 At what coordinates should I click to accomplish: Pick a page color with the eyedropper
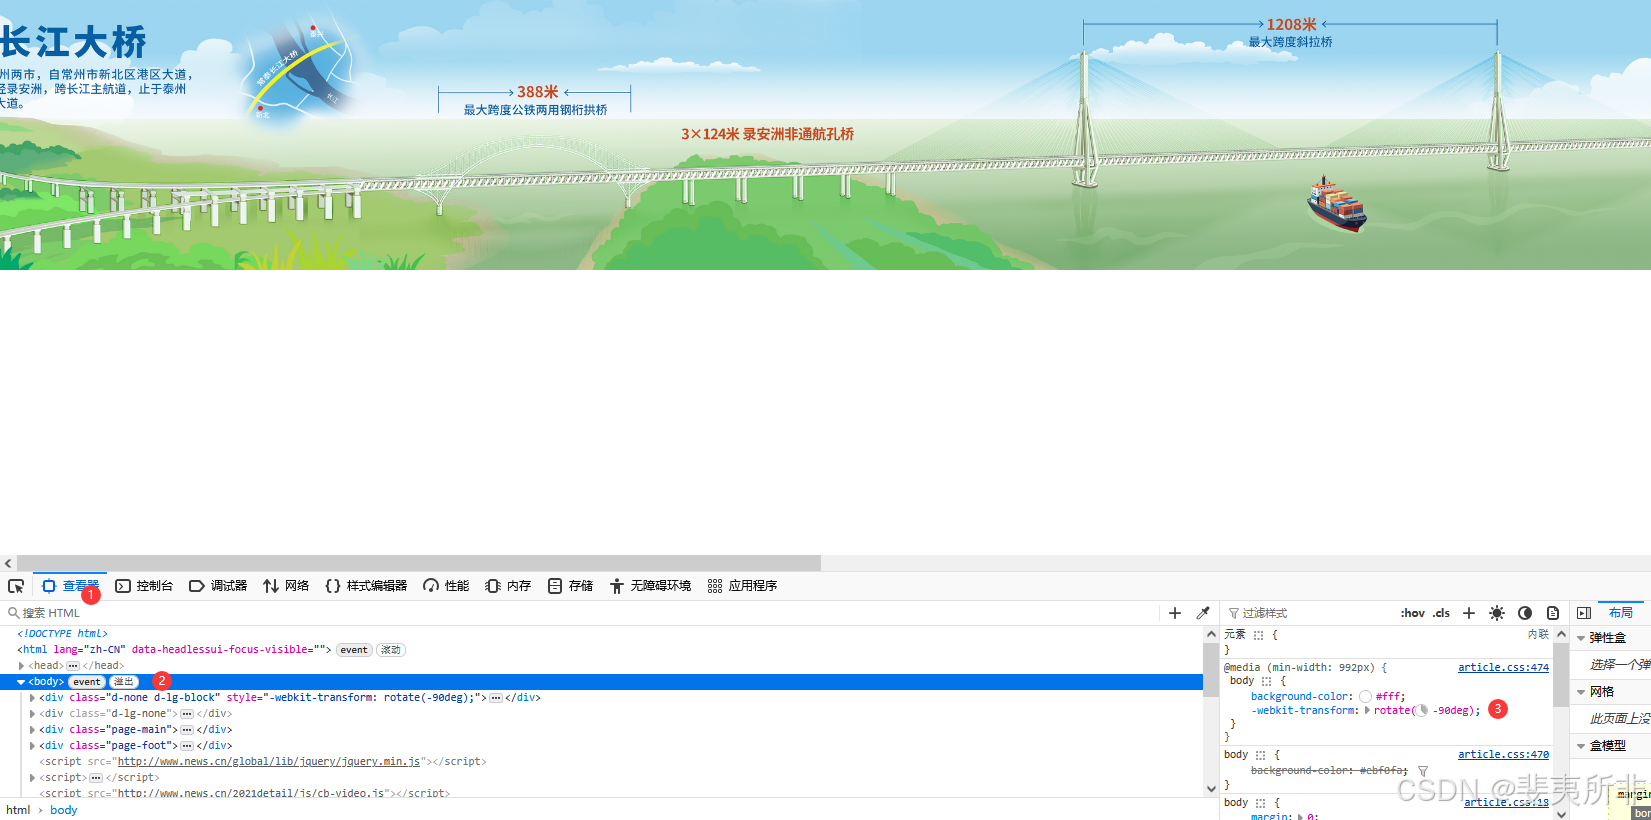(1203, 613)
